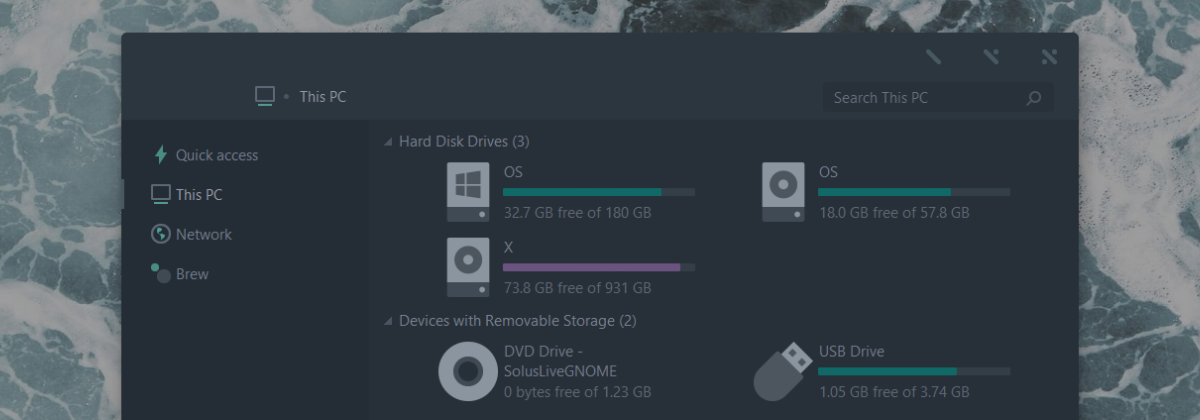Focus the Search This PC field
Screen dimensions: 1200x420
click(x=937, y=98)
